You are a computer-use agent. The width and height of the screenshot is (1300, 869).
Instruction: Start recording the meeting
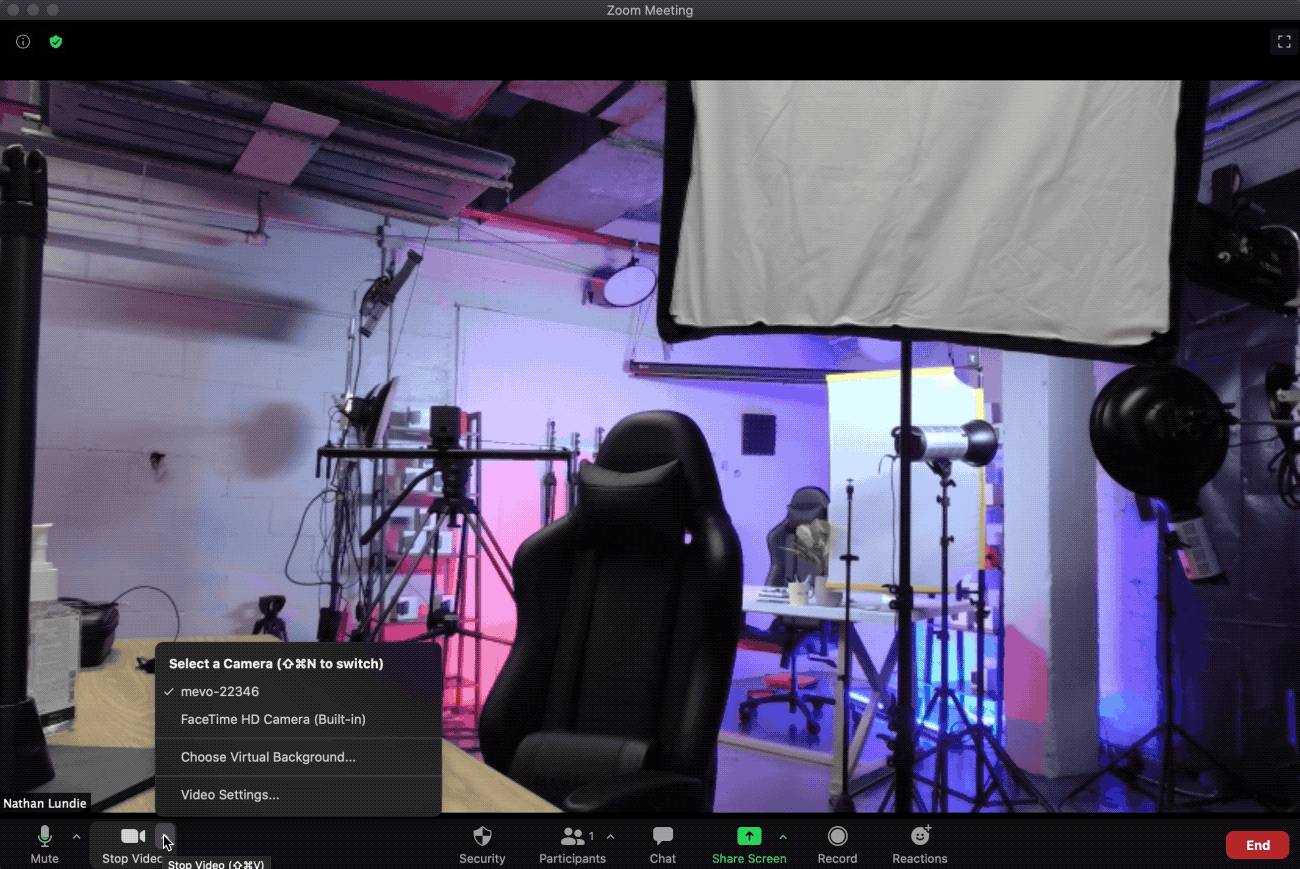point(837,844)
